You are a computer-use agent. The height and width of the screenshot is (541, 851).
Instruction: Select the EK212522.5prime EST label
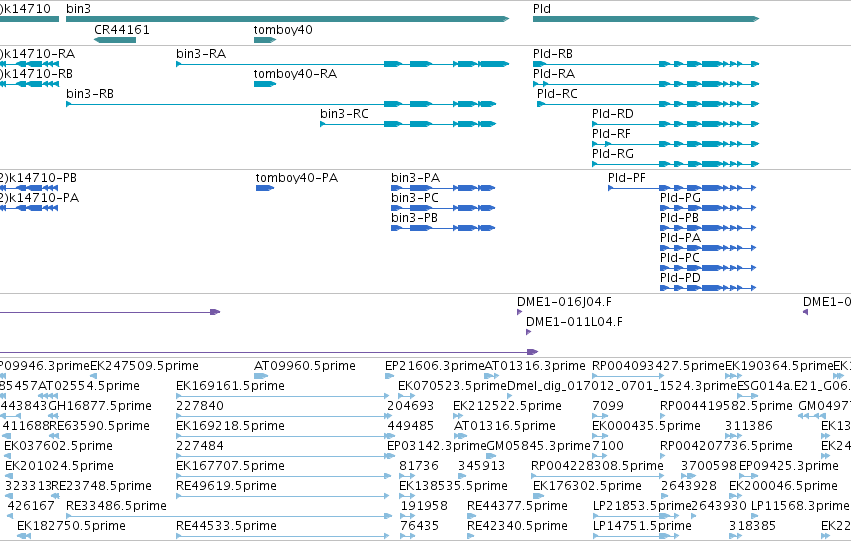(507, 406)
